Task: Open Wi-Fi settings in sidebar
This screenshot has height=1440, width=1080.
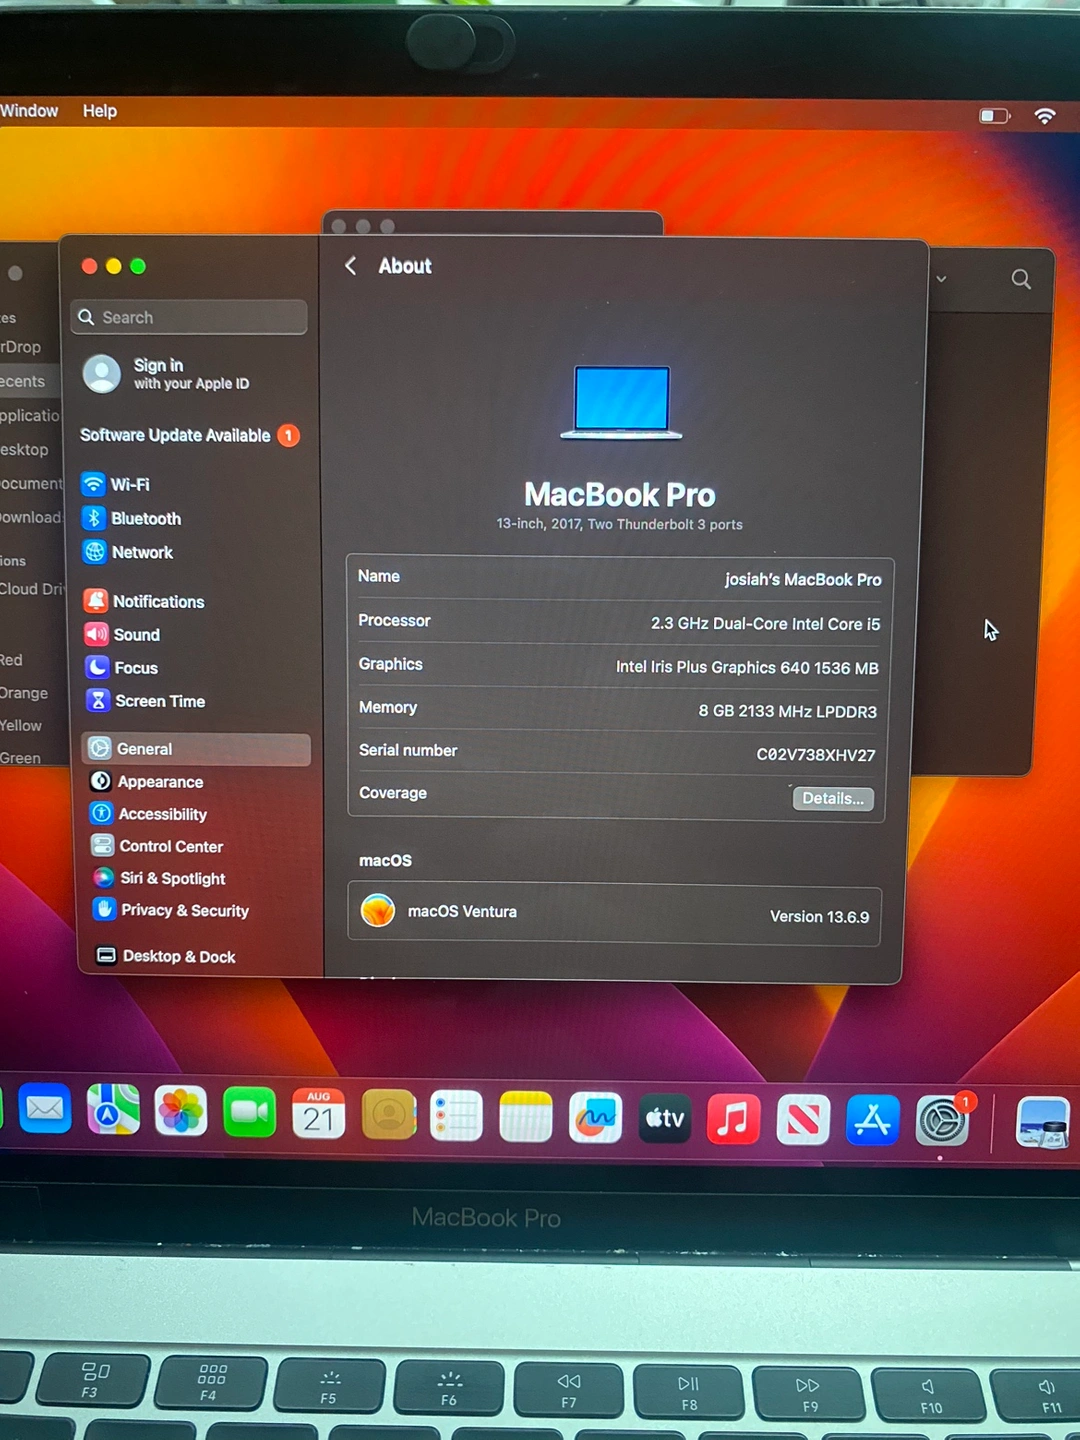Action: coord(129,485)
